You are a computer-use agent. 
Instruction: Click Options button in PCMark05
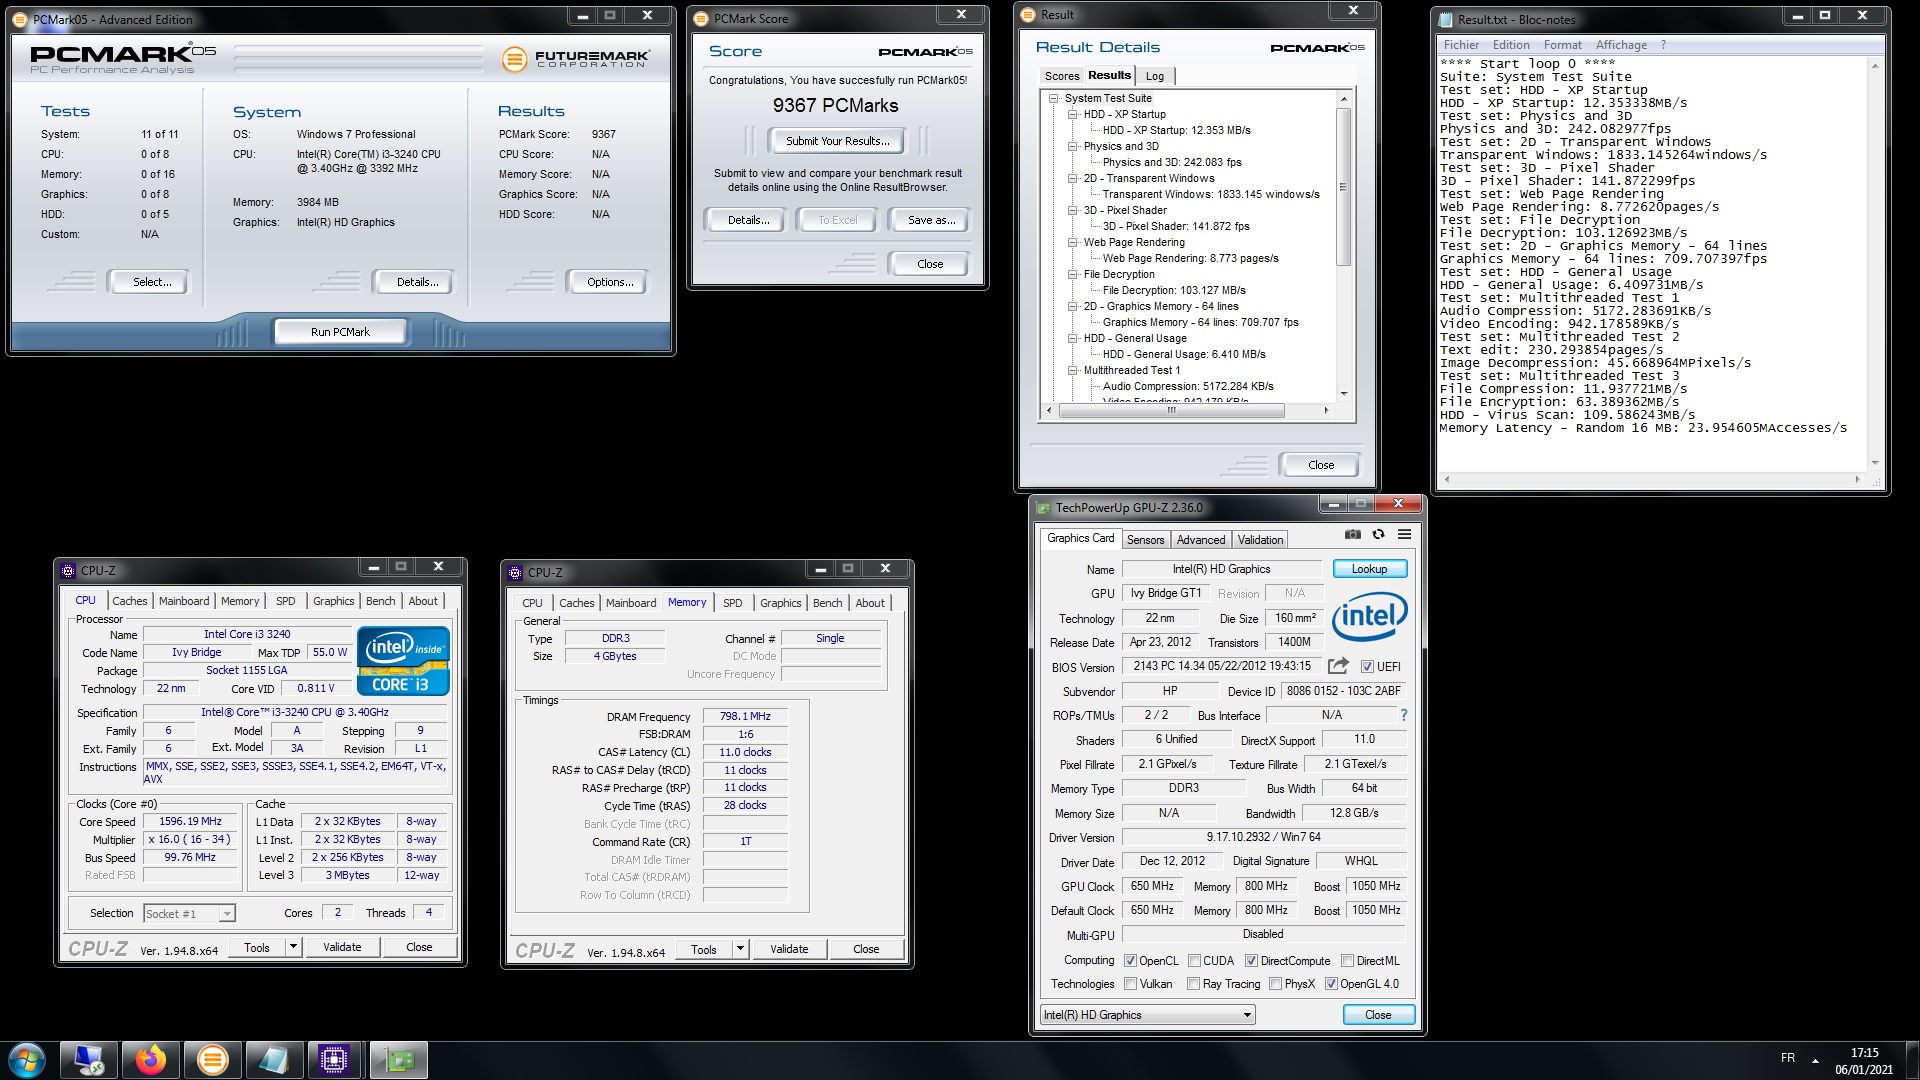(x=610, y=282)
